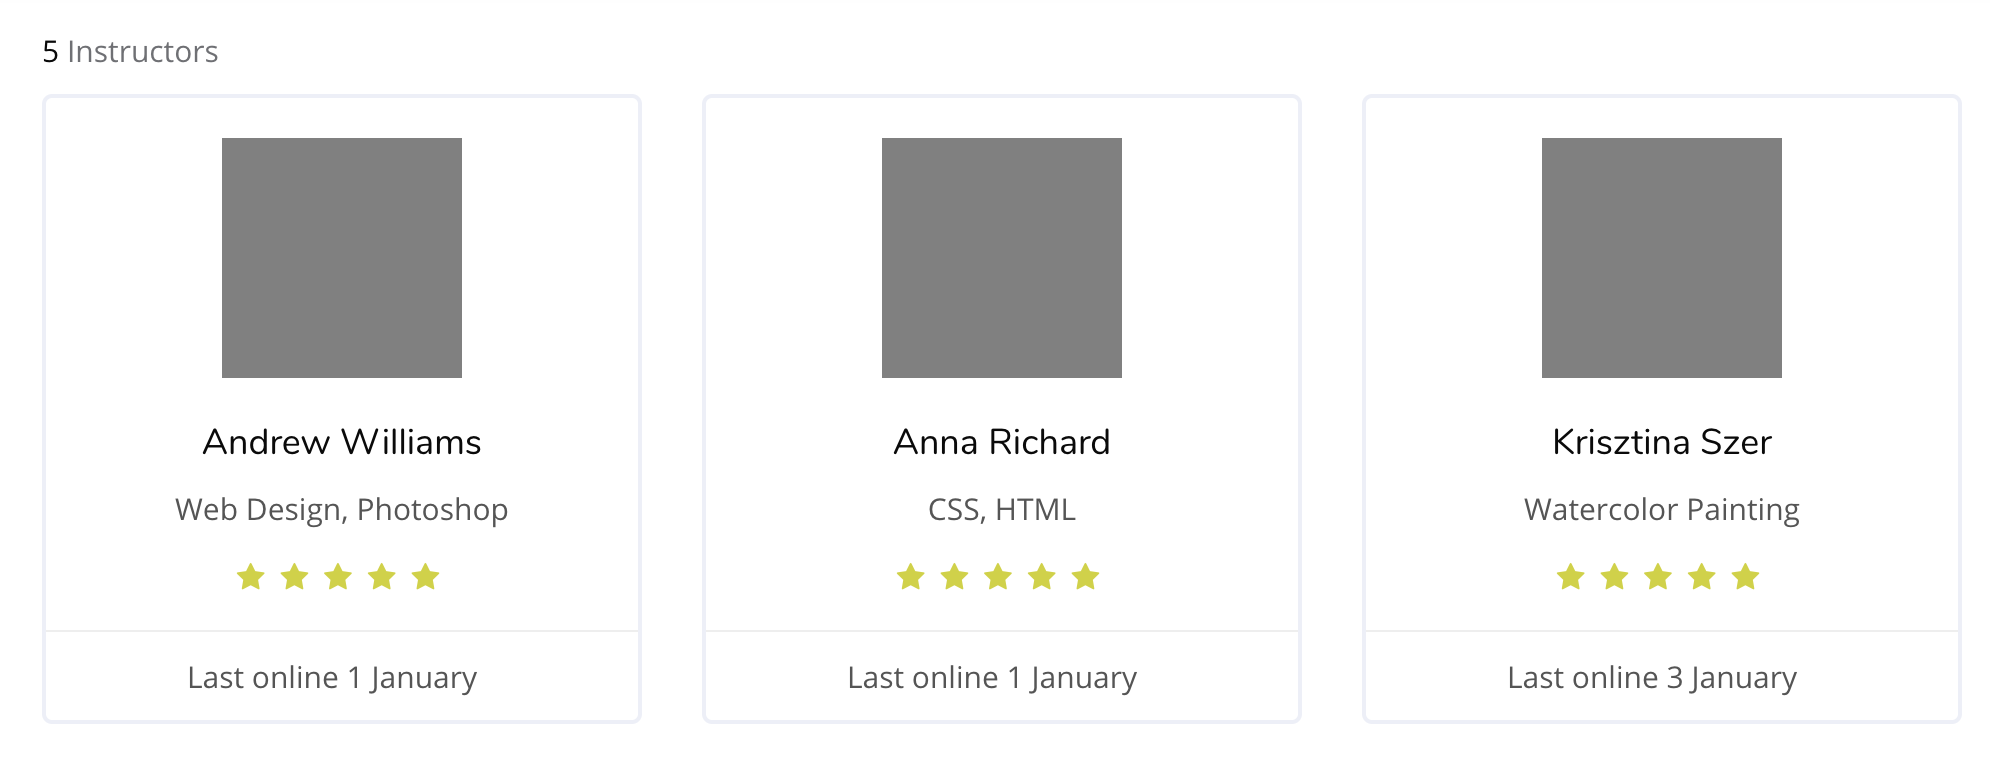Click Andrew Williams' first rating star
Viewport: 1990px width, 770px height.
251,577
